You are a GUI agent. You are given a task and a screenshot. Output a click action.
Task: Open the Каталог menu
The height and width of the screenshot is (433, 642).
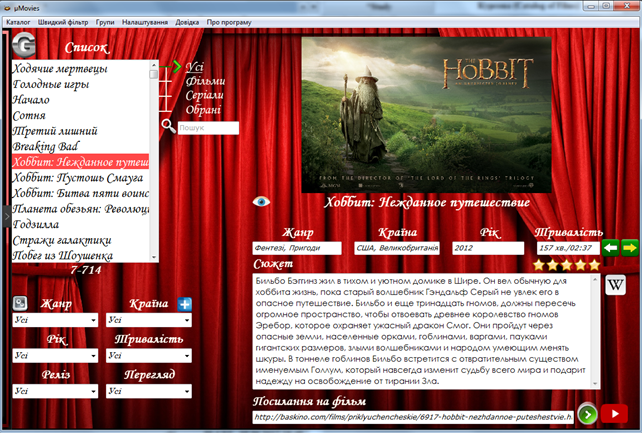[18, 22]
